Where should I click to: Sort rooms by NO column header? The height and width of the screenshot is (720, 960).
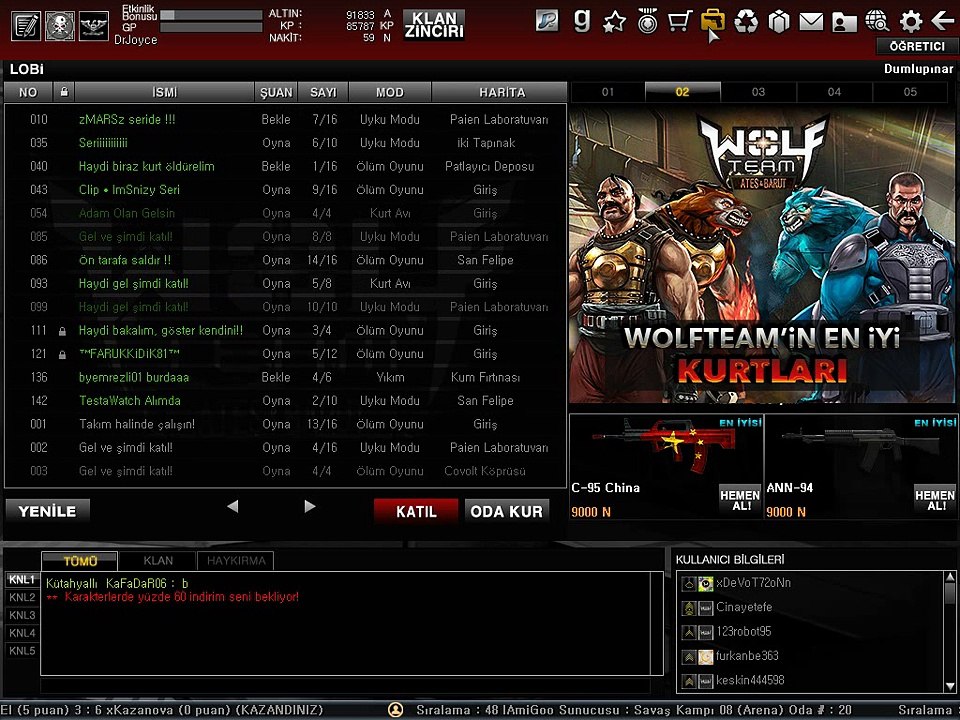(x=28, y=92)
